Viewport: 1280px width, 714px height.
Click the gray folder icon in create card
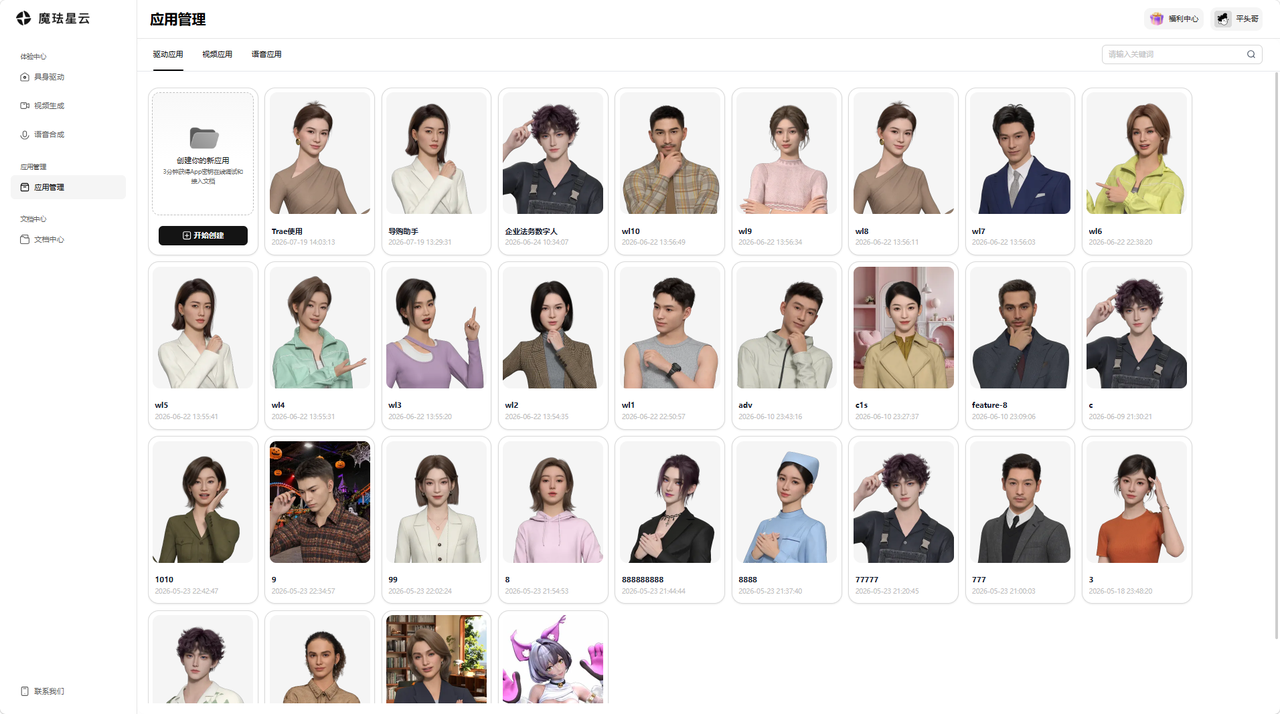[203, 138]
